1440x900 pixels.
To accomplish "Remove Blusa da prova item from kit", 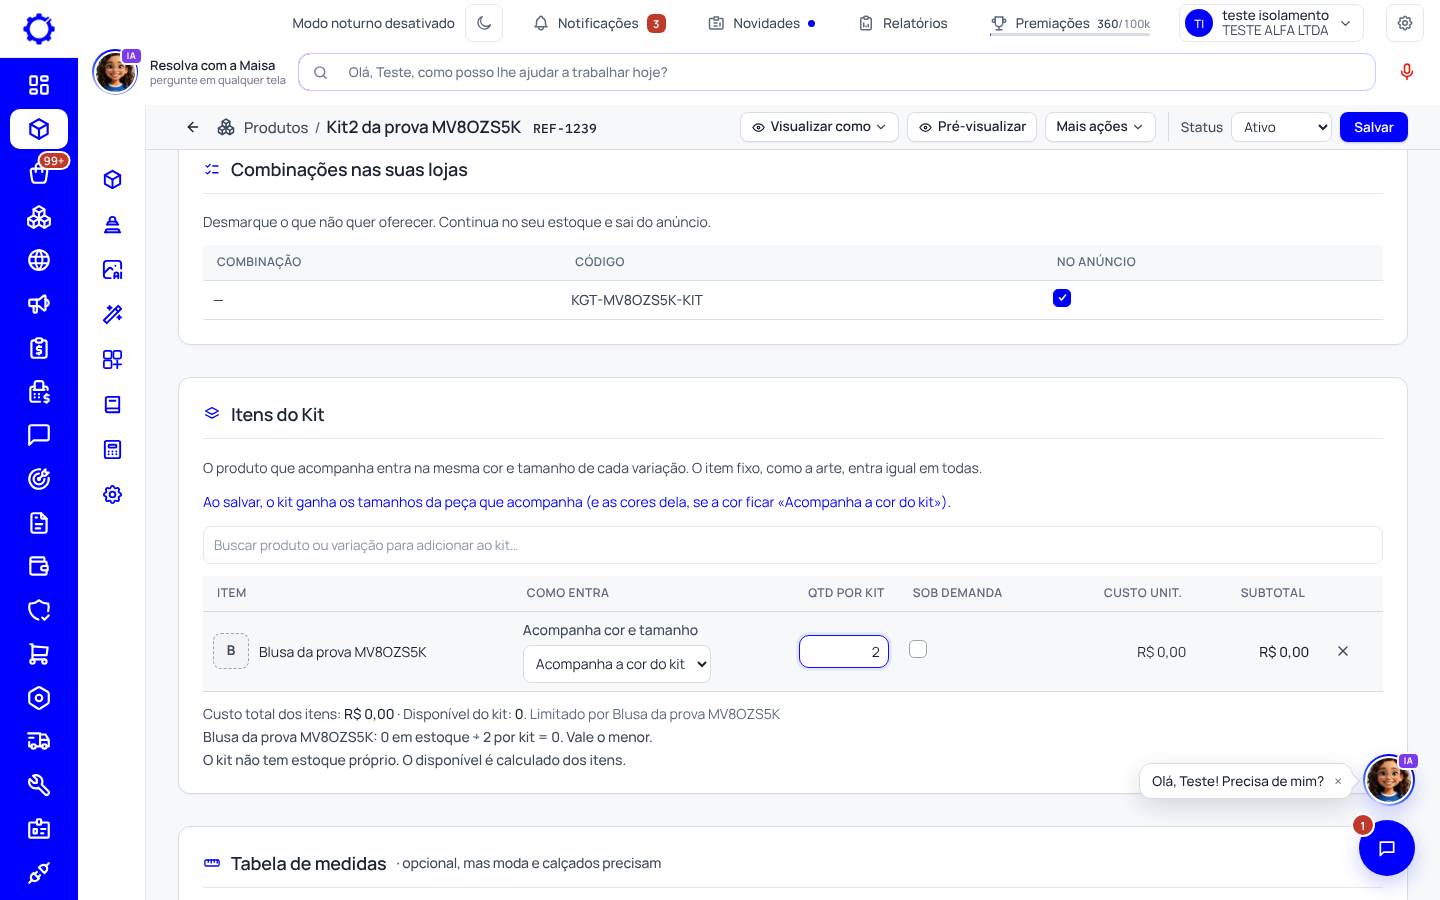I will tap(1343, 651).
